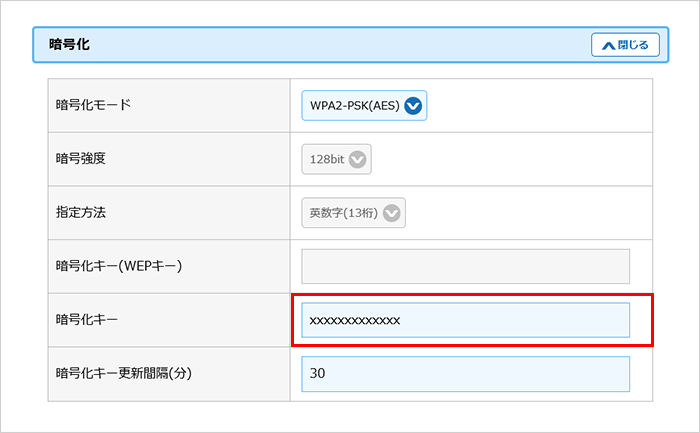Click the up chevron icon beside 閉じる
The height and width of the screenshot is (433, 700).
608,45
